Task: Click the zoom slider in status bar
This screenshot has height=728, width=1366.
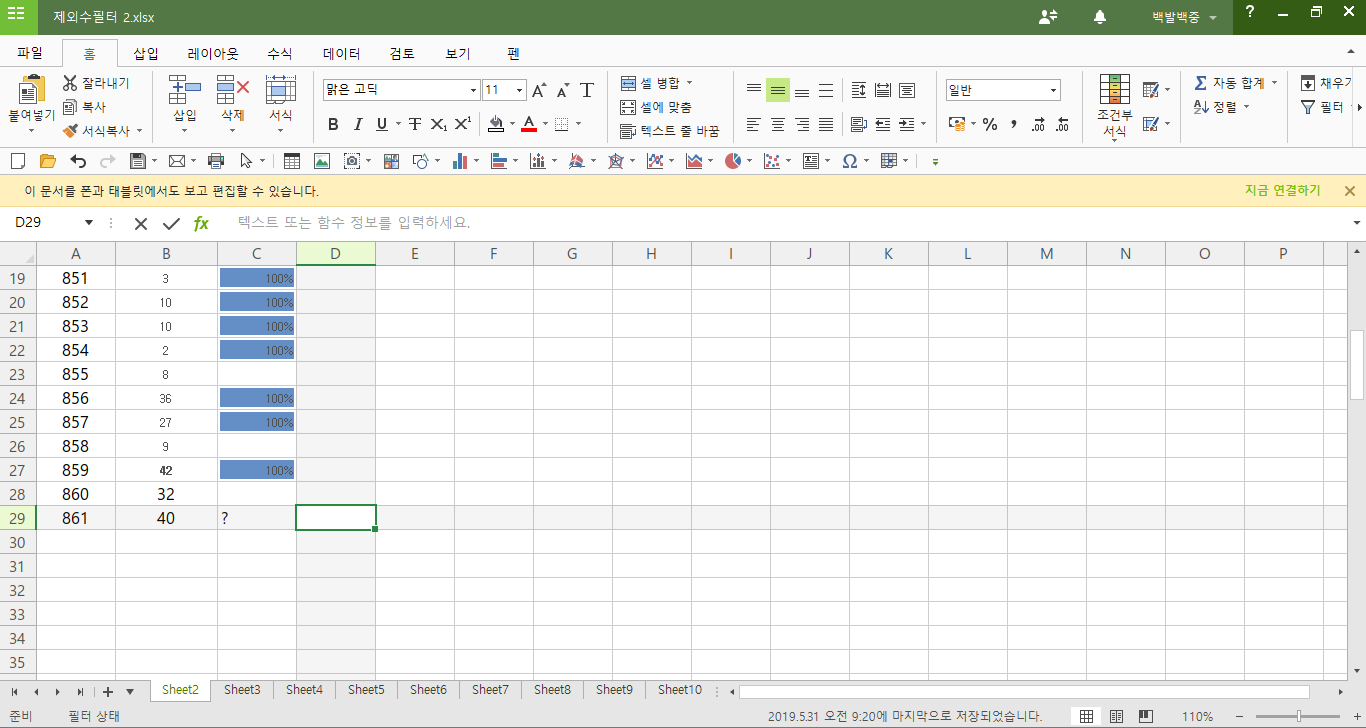Action: (x=1298, y=716)
